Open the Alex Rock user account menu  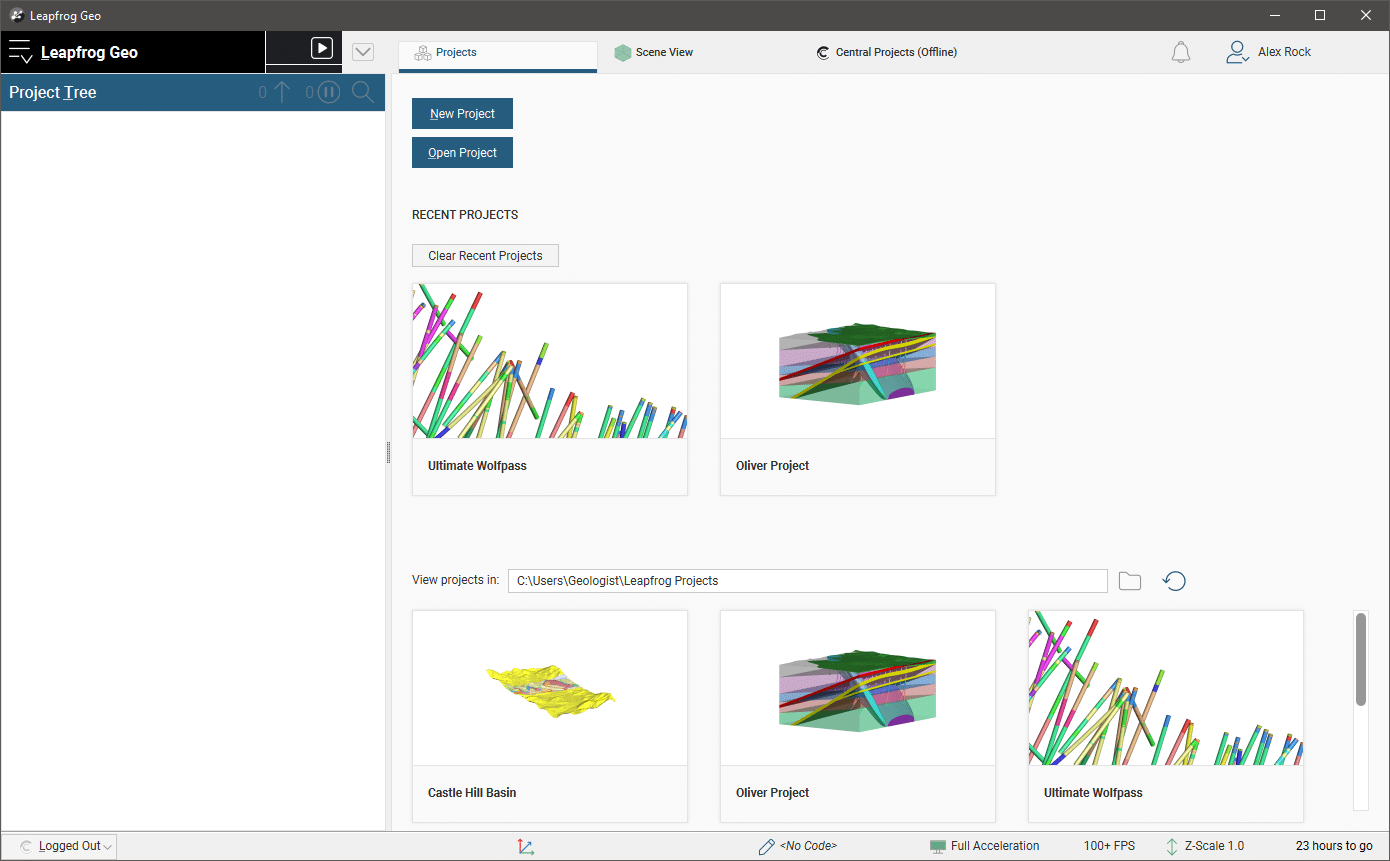[1268, 52]
